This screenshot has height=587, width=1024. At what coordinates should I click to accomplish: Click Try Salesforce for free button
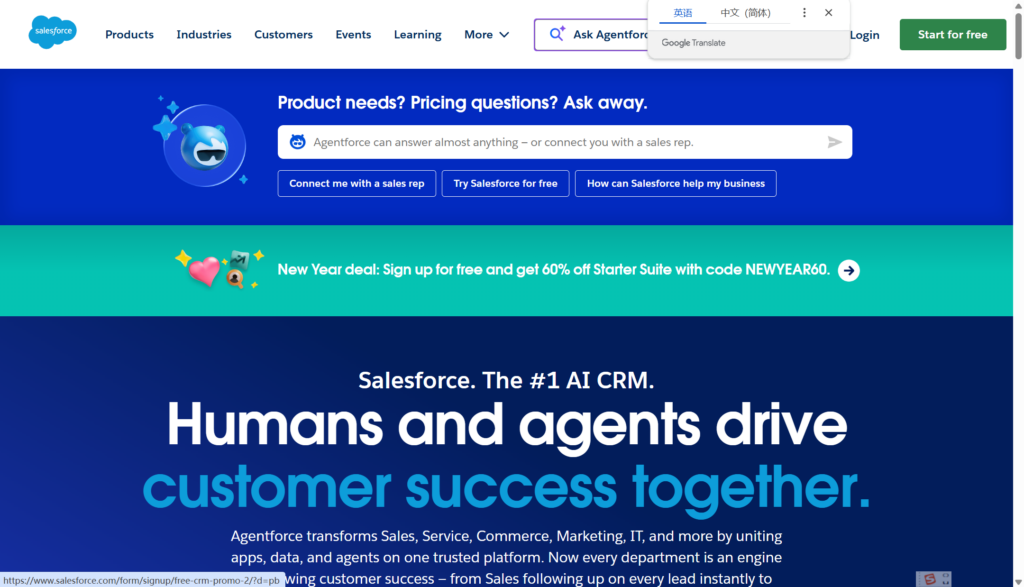pos(505,183)
